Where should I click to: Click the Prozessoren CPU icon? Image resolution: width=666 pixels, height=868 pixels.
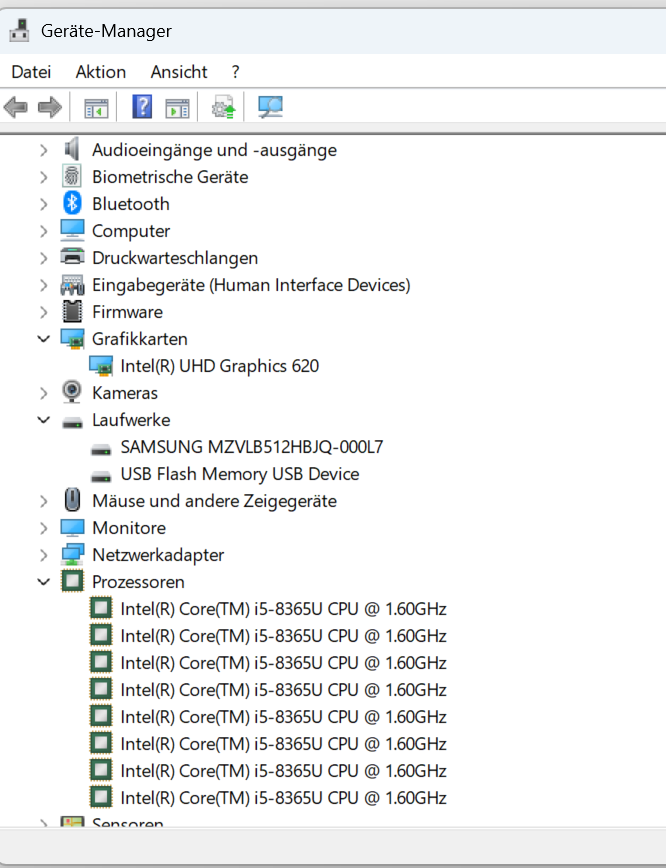click(x=73, y=581)
